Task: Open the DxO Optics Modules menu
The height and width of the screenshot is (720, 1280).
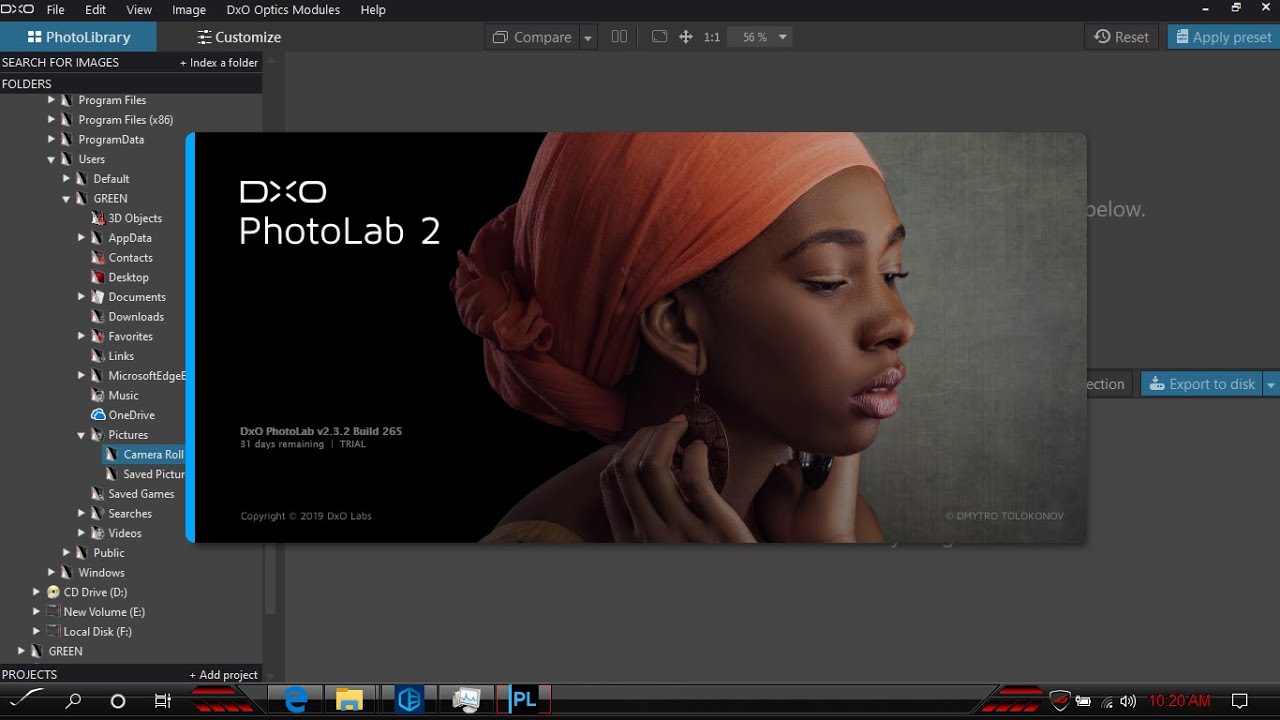Action: pos(283,10)
